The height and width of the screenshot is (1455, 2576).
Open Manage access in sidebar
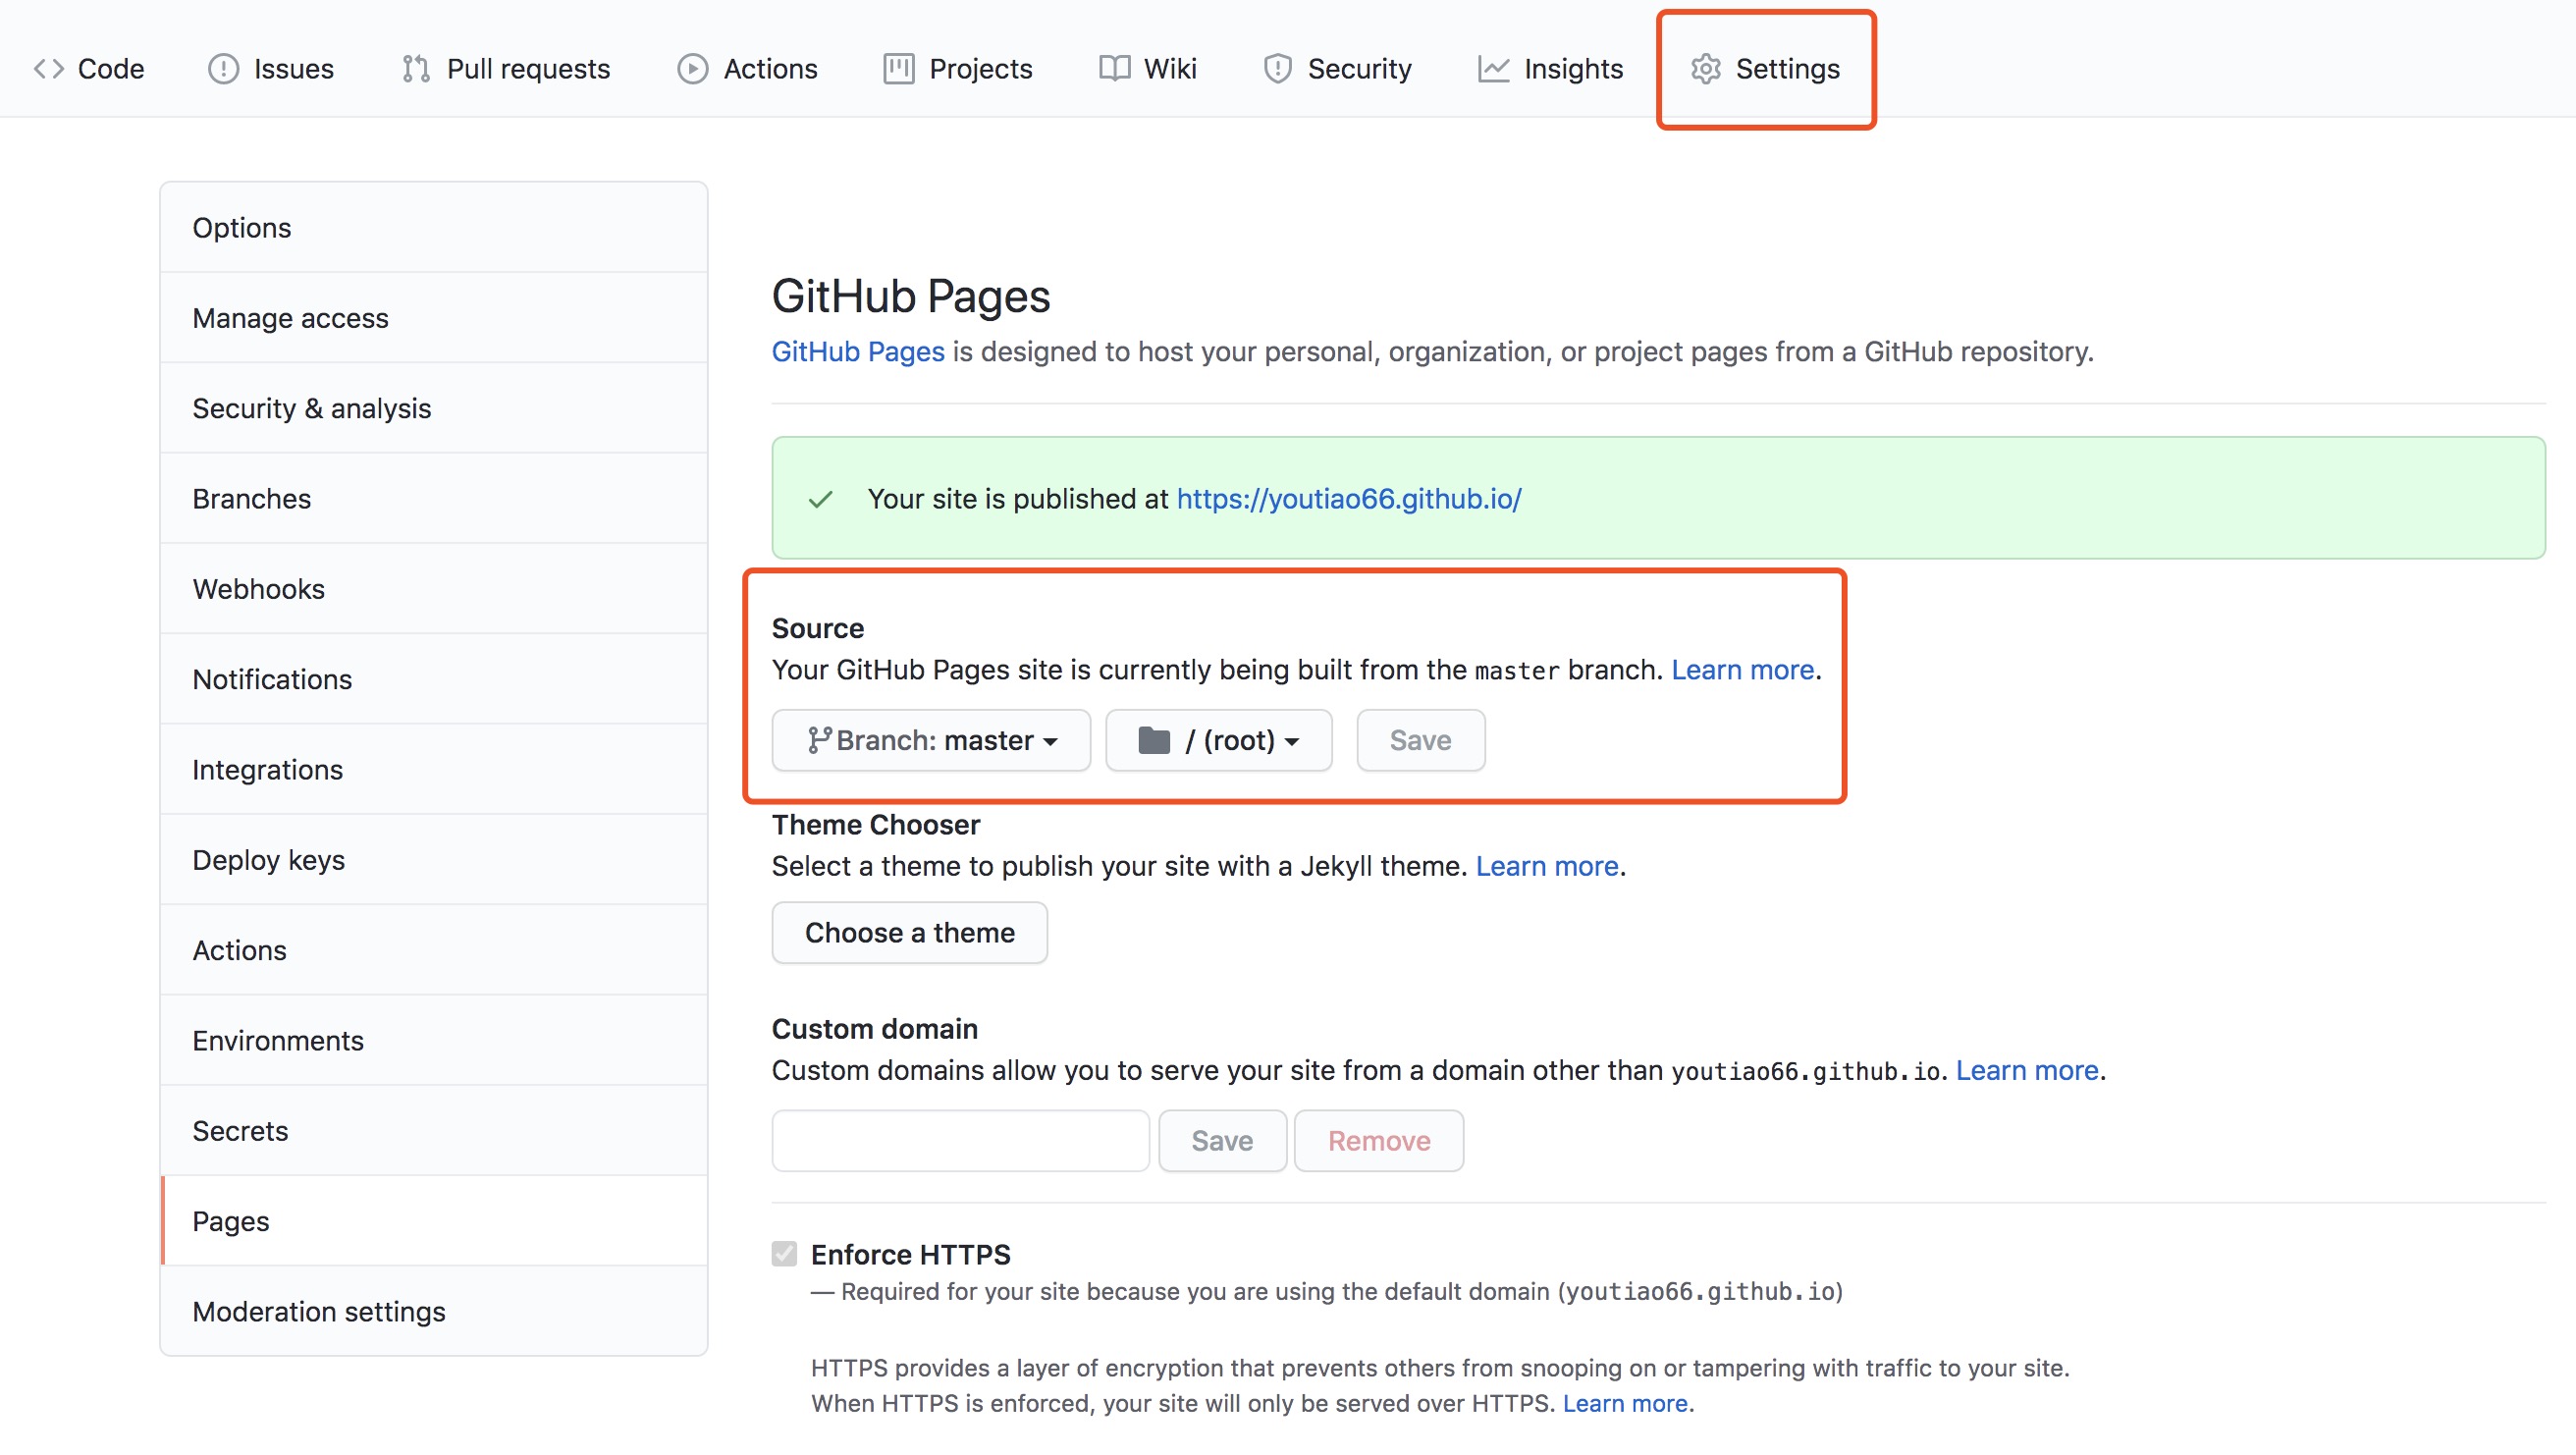434,318
